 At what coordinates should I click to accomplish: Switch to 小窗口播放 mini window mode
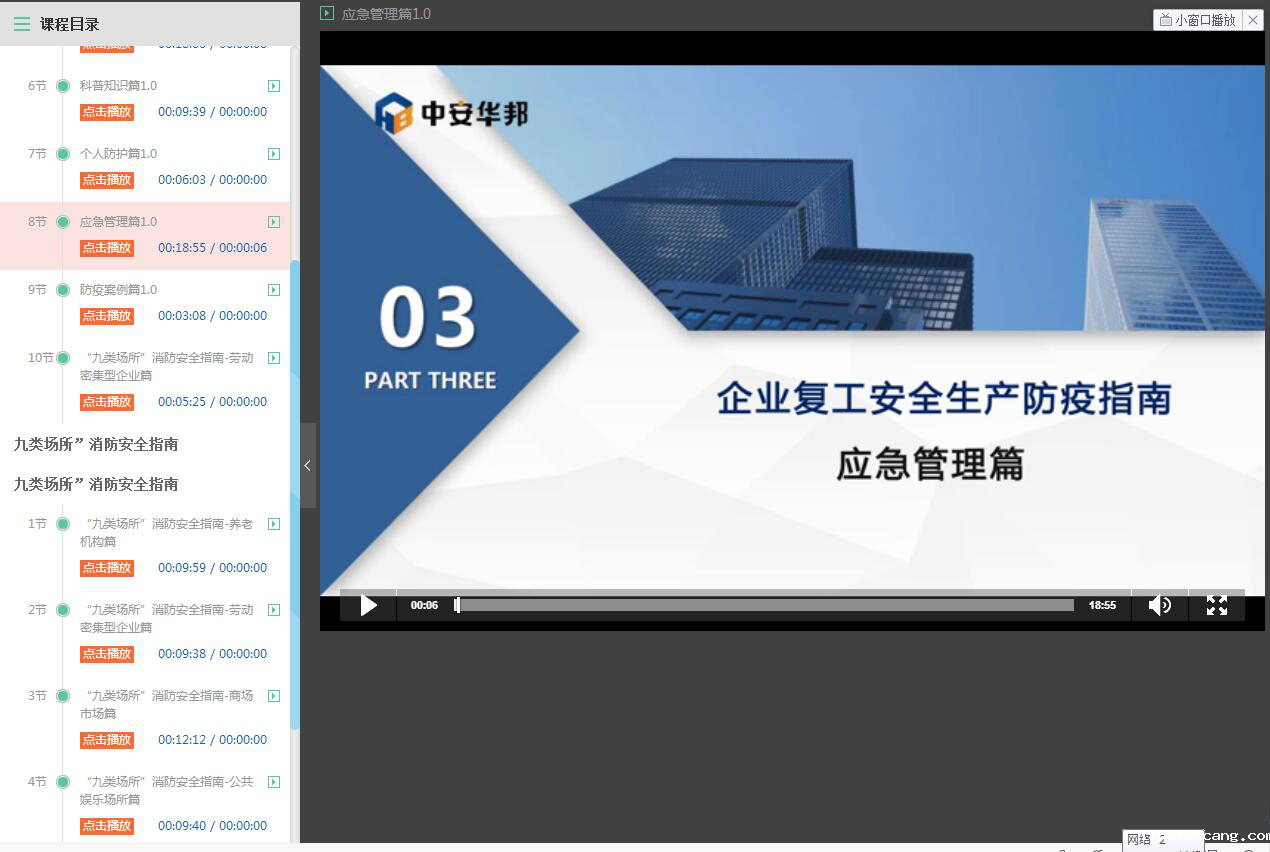[1197, 20]
